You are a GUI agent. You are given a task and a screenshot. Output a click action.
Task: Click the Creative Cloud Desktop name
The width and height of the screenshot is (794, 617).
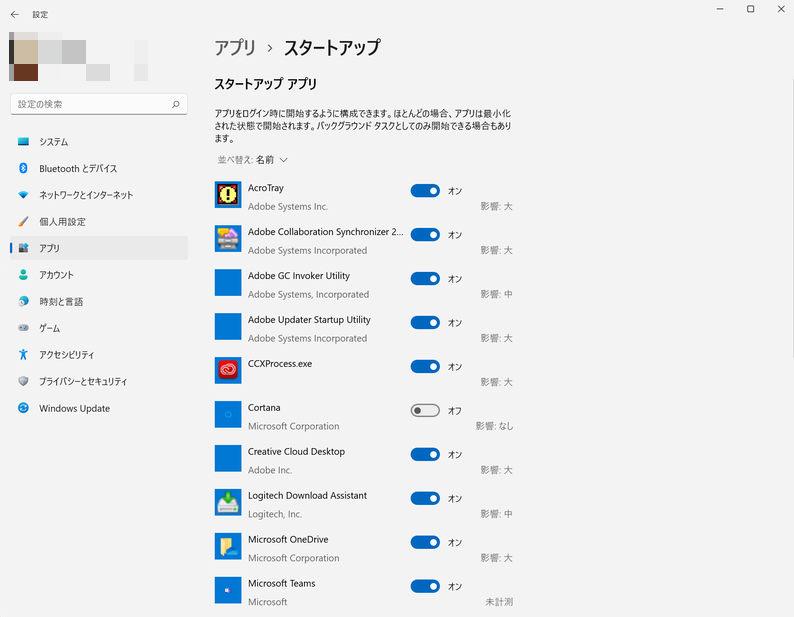[x=296, y=452]
